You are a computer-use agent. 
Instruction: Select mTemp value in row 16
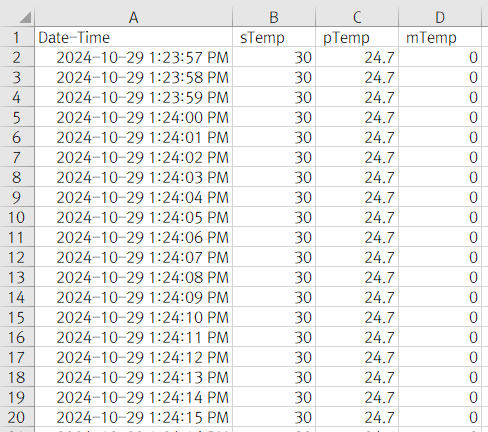tap(440, 337)
